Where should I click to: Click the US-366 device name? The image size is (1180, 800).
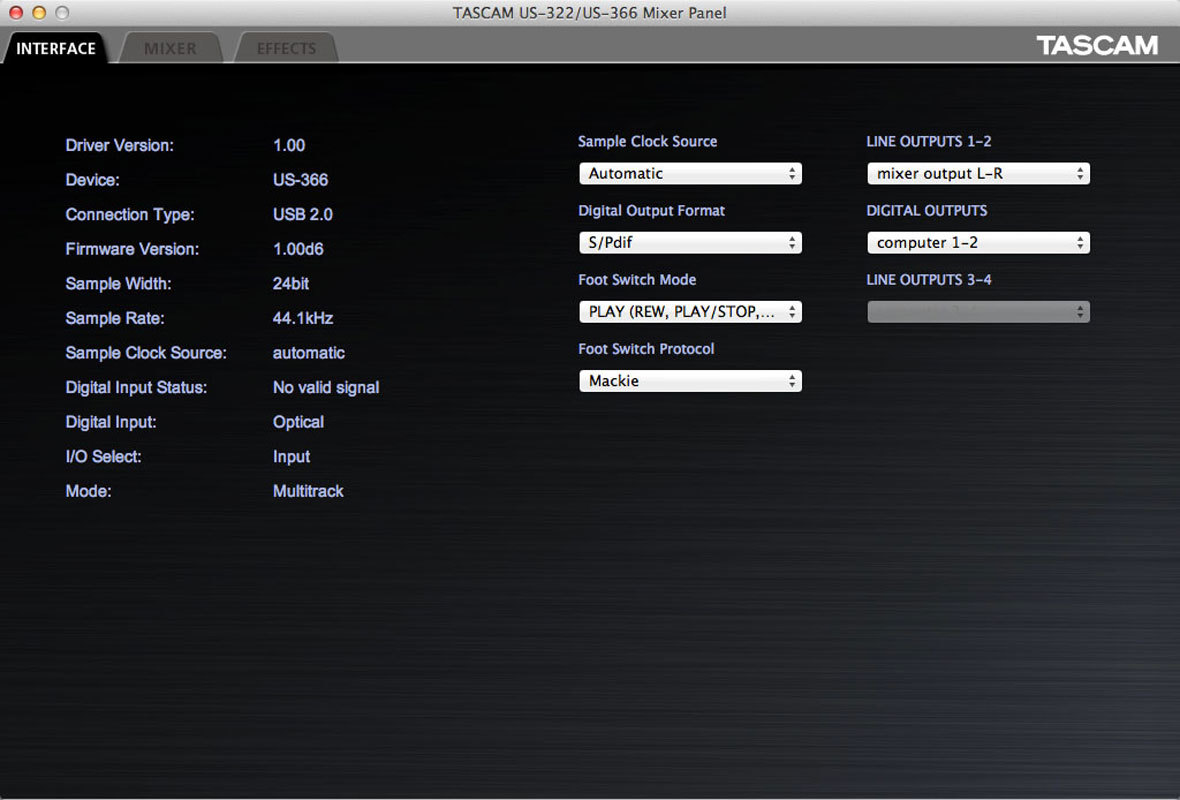coord(300,181)
